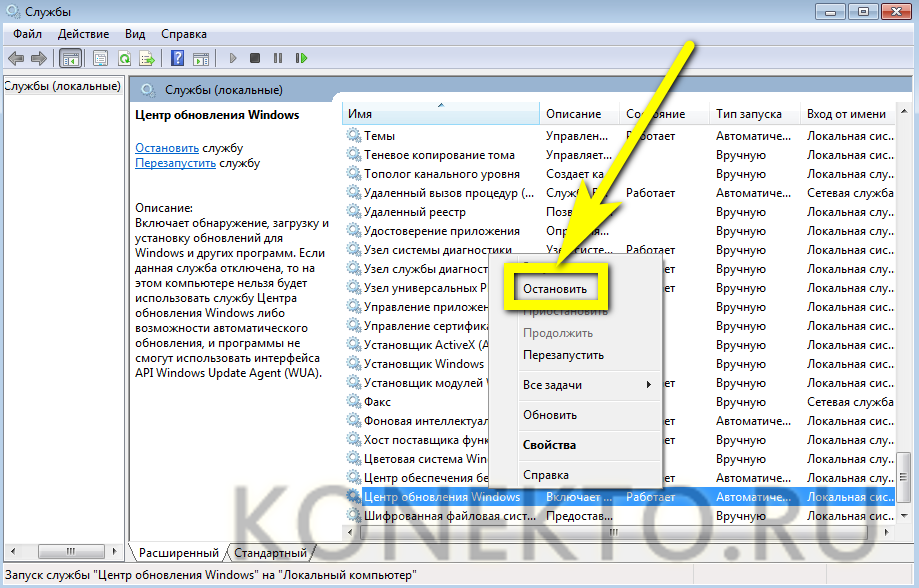Viewport: 919px width, 588px height.
Task: Toggle the console tree pane icon
Action: [x=70, y=58]
